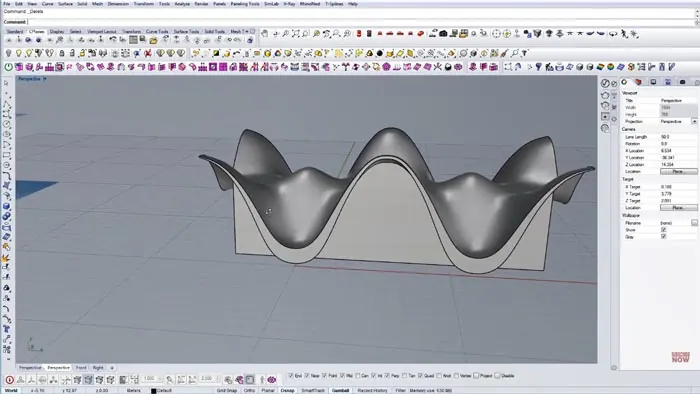Viewport: 700px width, 394px height.
Task: Click the rainbow colored layers icon
Action: pos(600,67)
